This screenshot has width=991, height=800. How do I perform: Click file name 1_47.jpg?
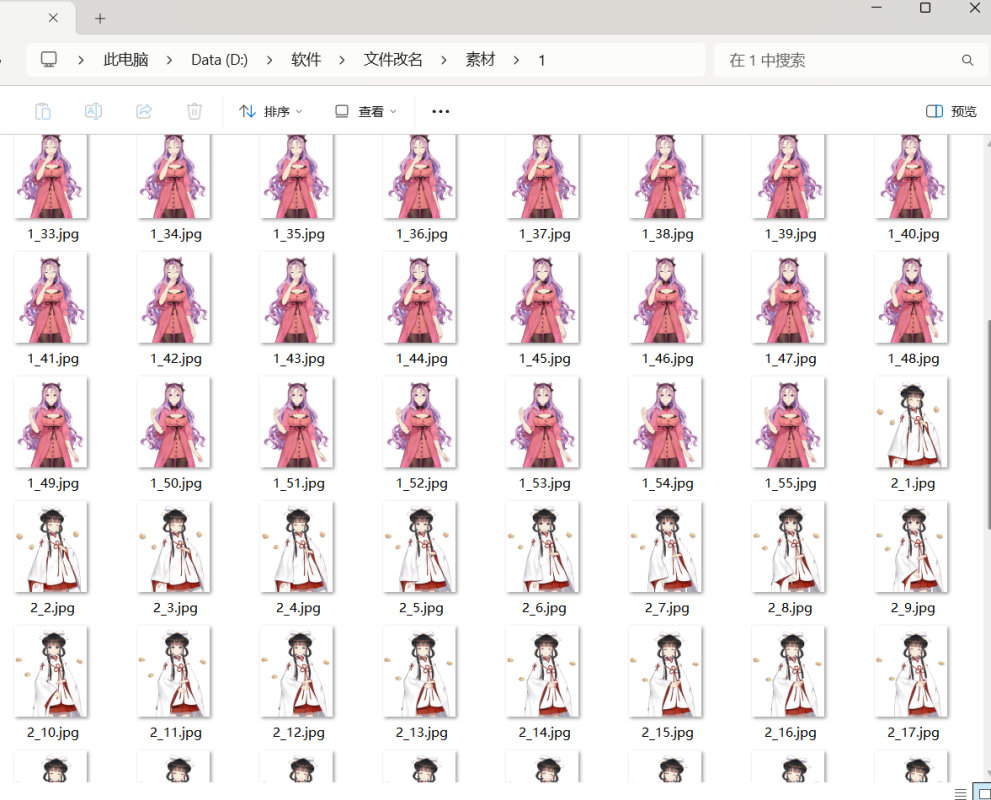(791, 359)
